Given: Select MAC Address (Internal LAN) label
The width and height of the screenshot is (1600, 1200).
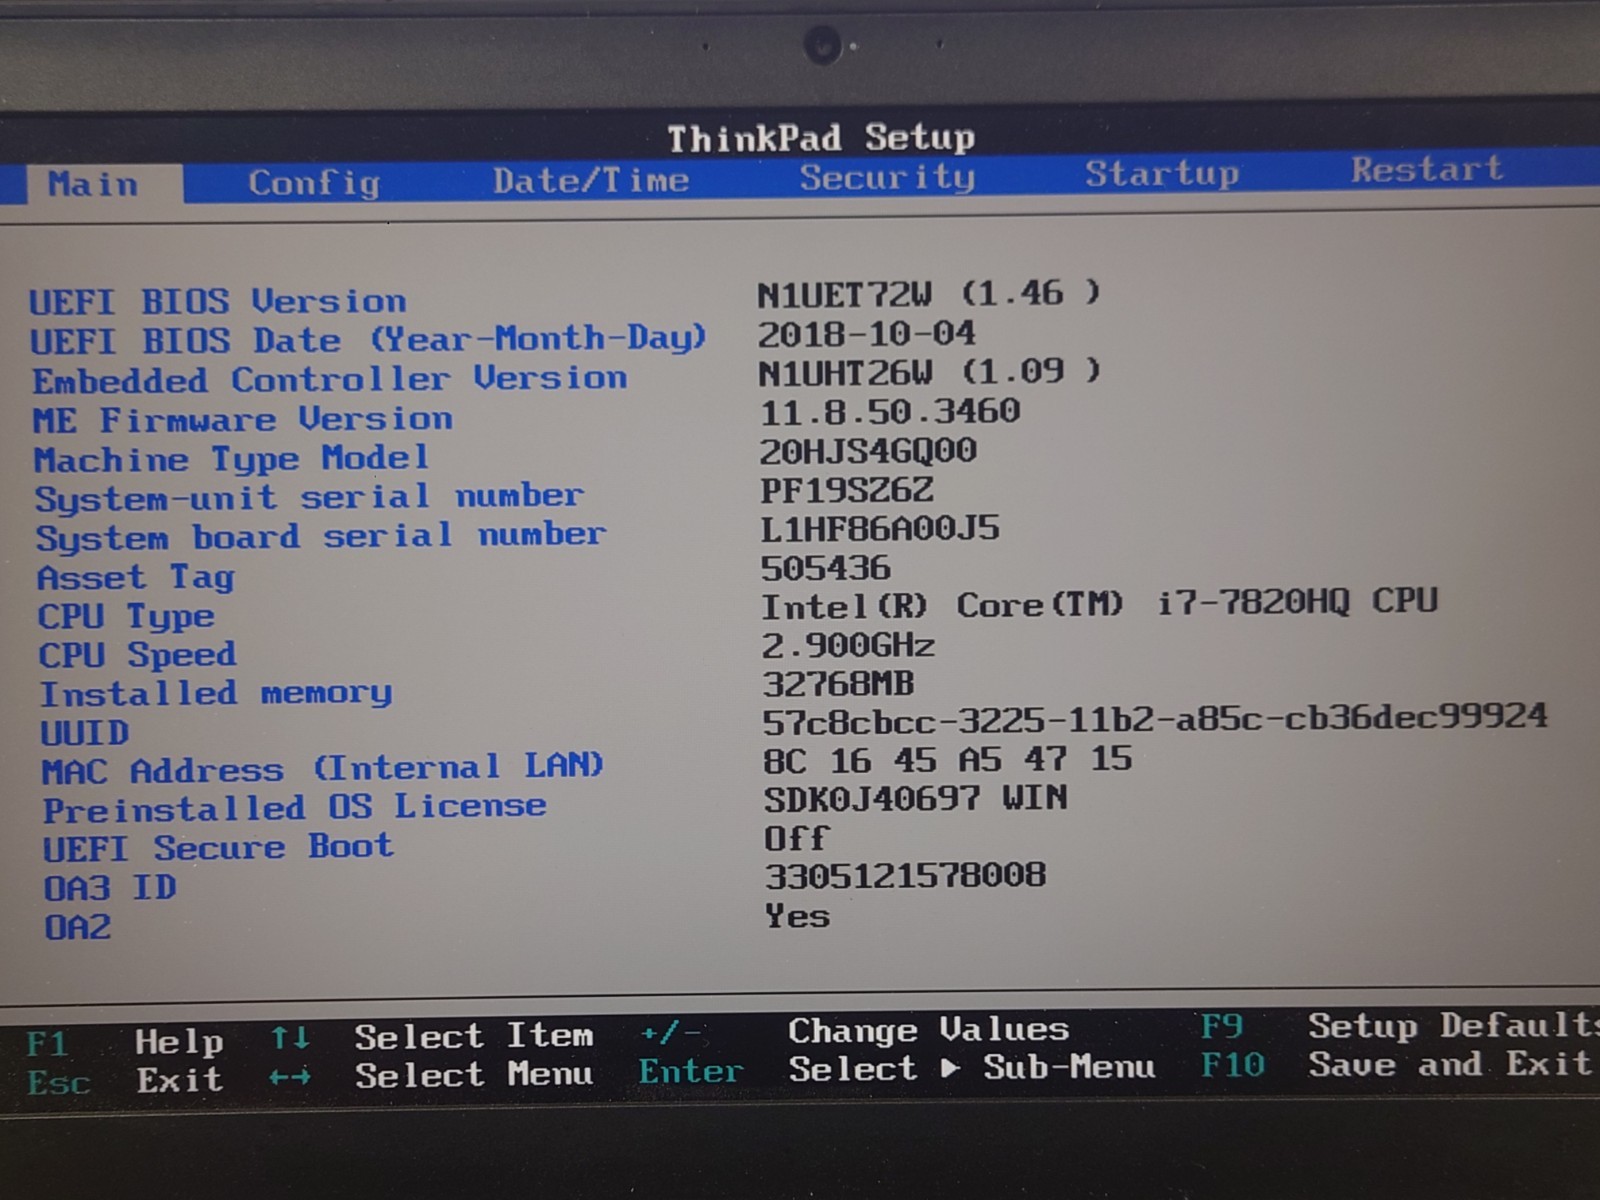Looking at the screenshot, I should pyautogui.click(x=323, y=768).
